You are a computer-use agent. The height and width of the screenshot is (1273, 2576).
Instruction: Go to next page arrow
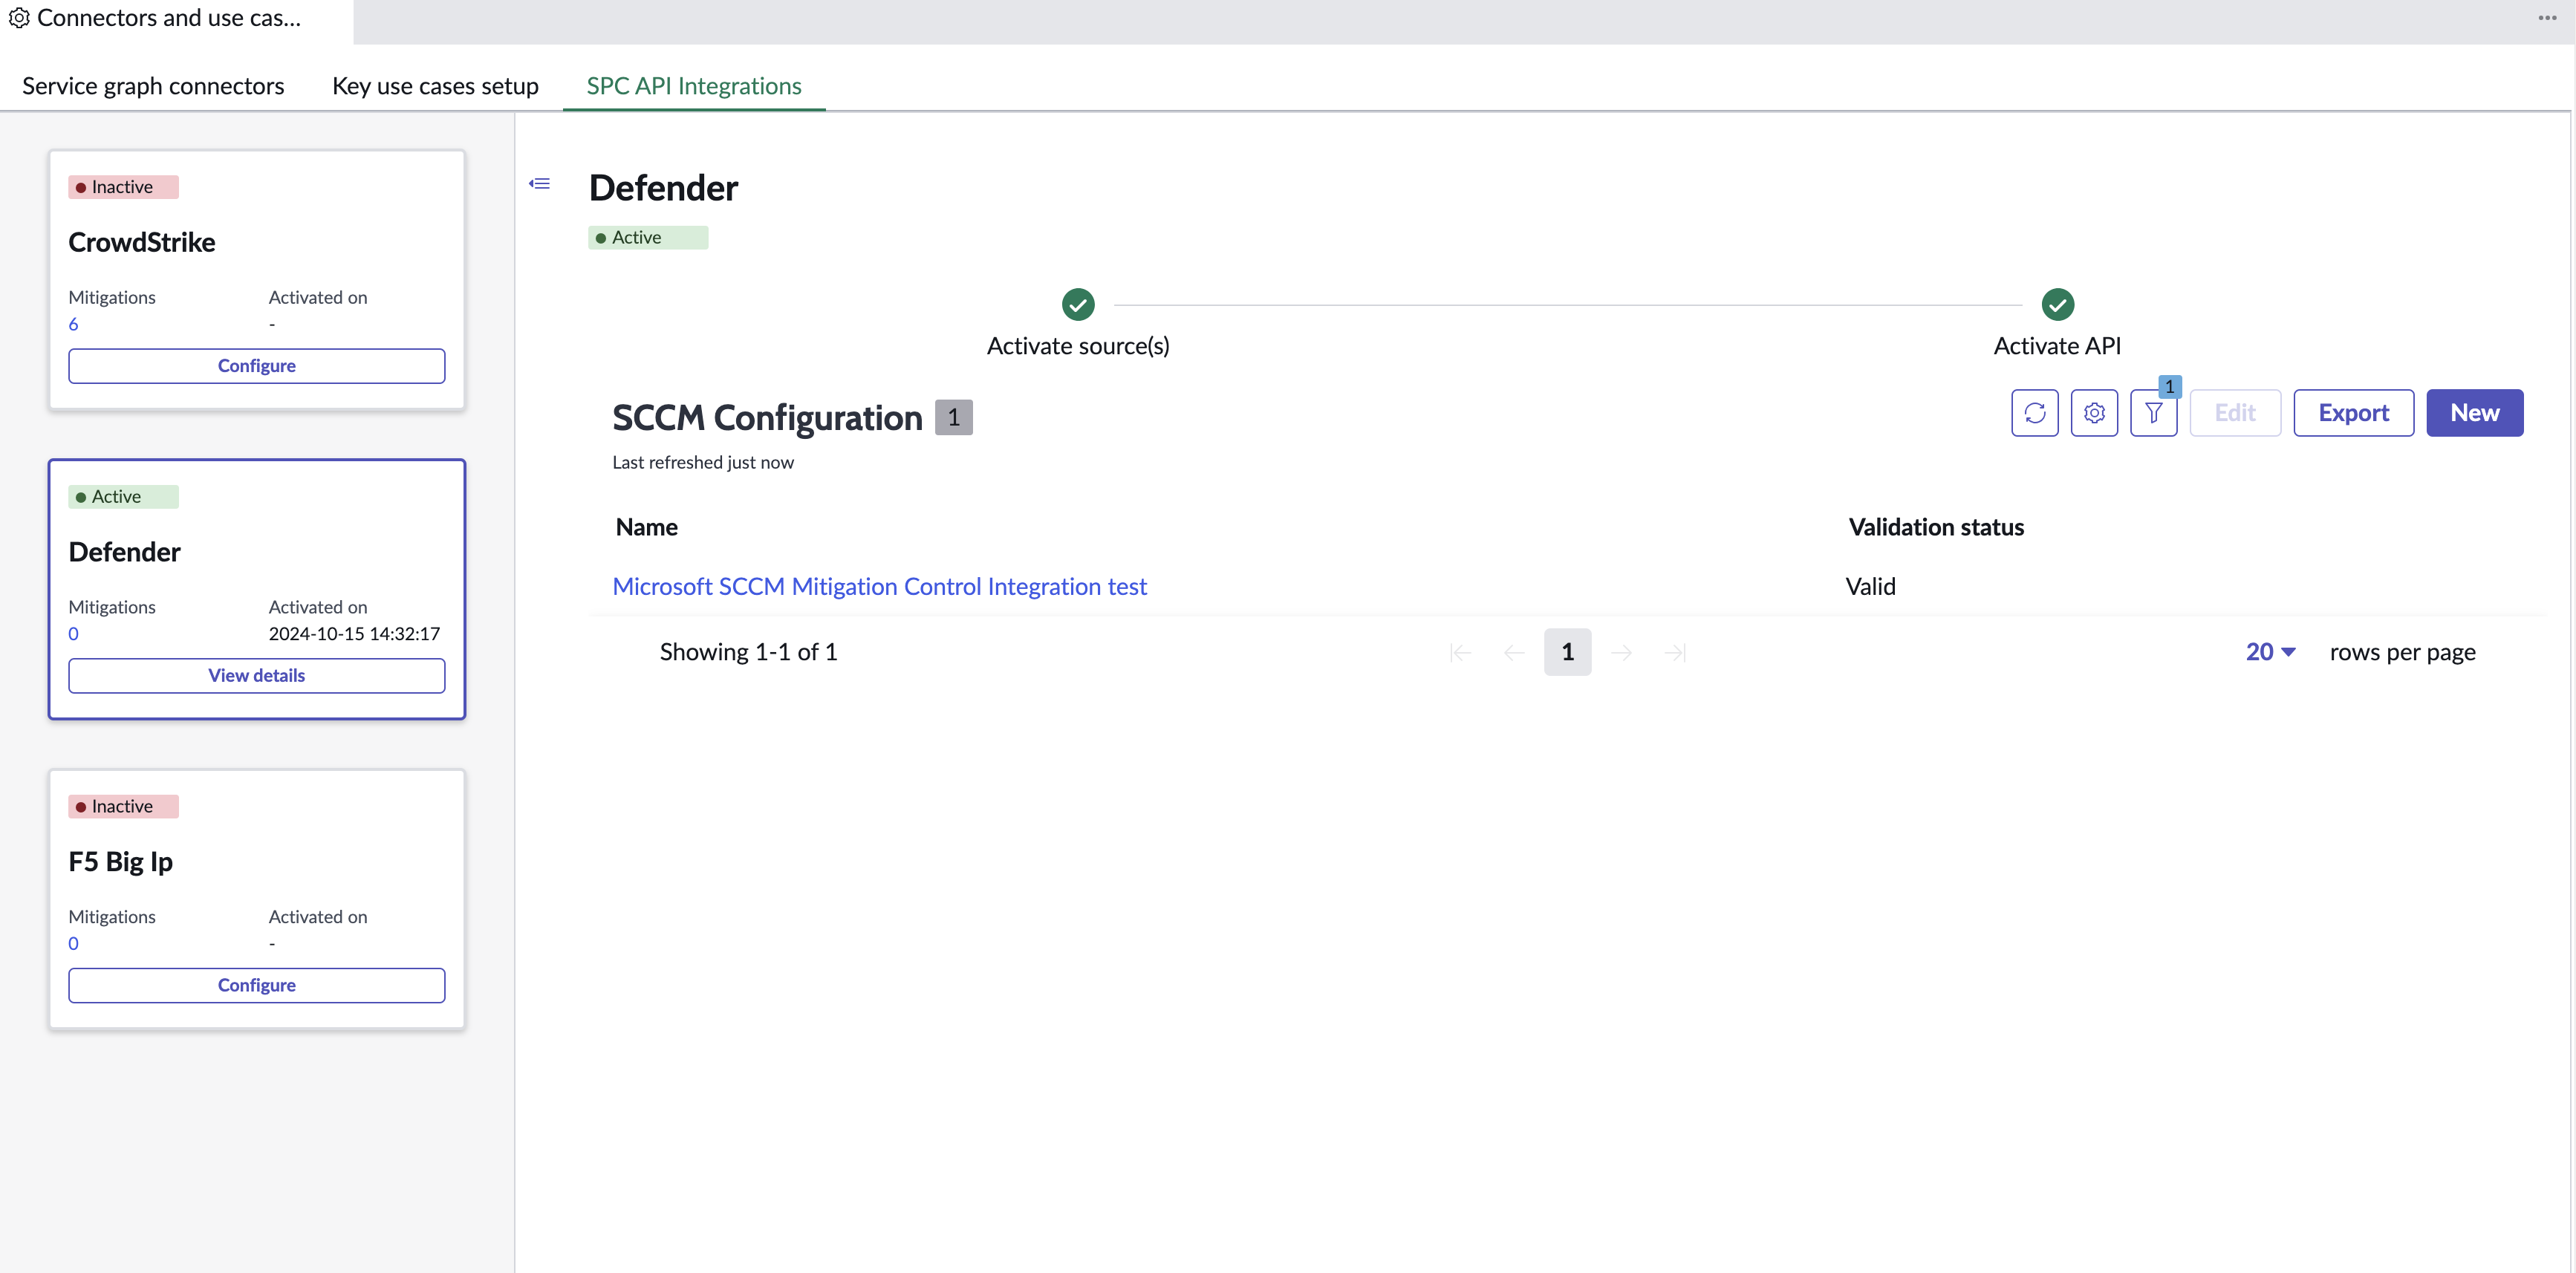click(x=1621, y=653)
